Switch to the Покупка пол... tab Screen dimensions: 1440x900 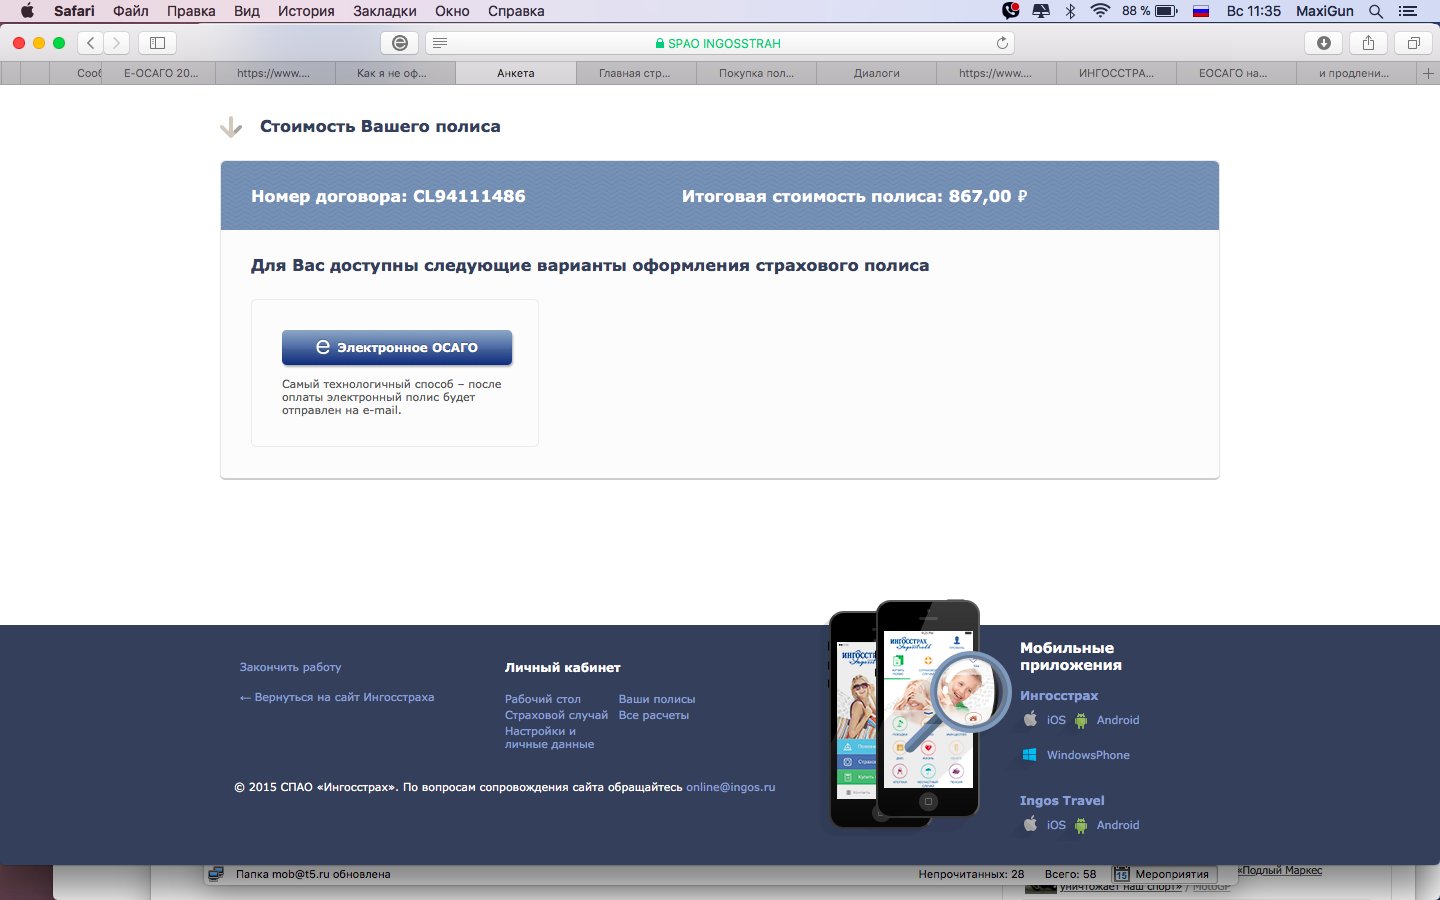pyautogui.click(x=756, y=73)
